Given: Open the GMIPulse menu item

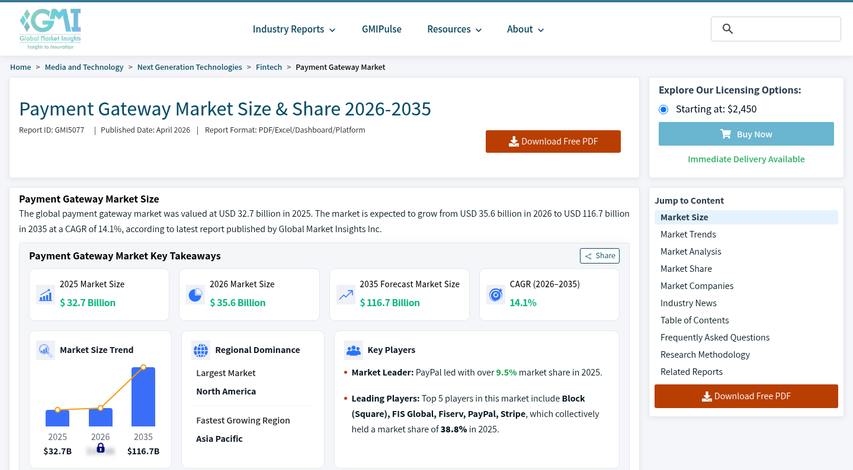Looking at the screenshot, I should point(381,29).
